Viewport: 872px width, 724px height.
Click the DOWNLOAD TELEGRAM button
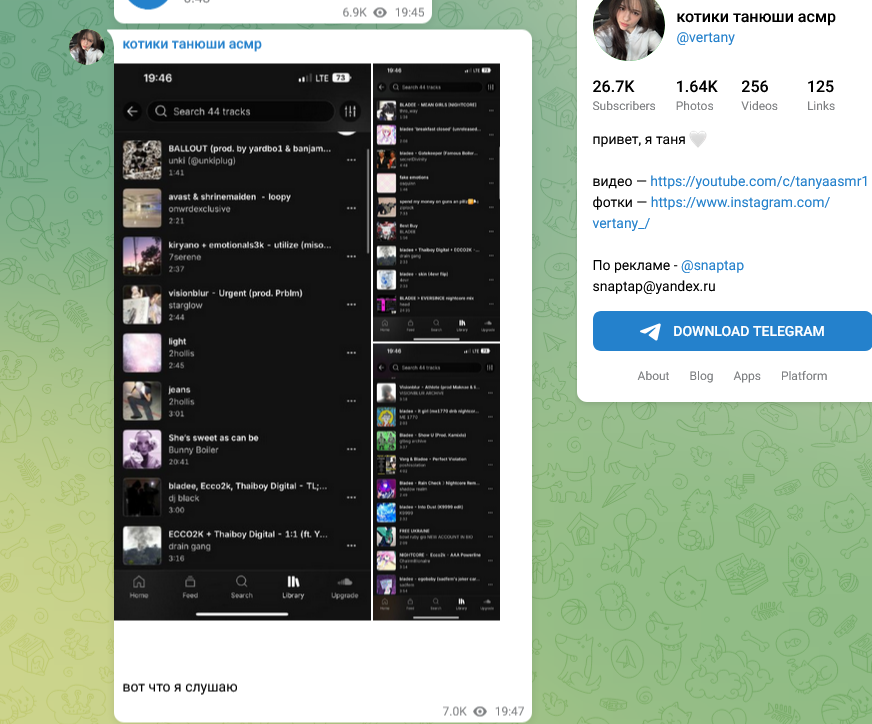732,331
